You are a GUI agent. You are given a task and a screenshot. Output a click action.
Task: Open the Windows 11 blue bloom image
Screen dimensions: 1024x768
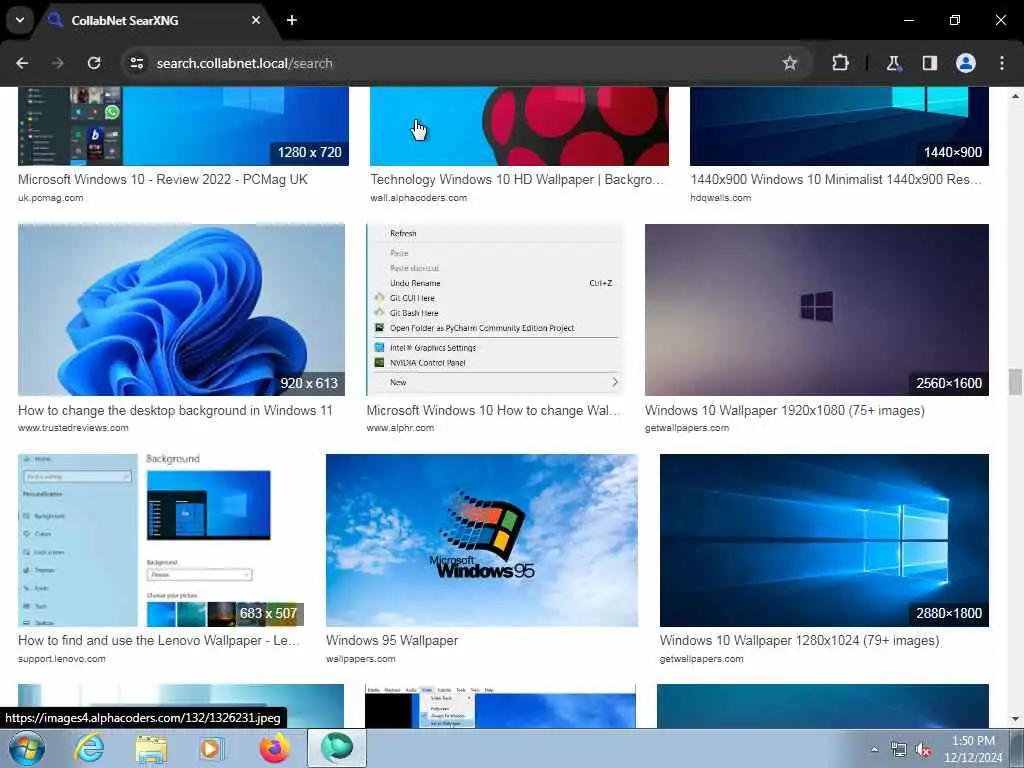tap(181, 310)
